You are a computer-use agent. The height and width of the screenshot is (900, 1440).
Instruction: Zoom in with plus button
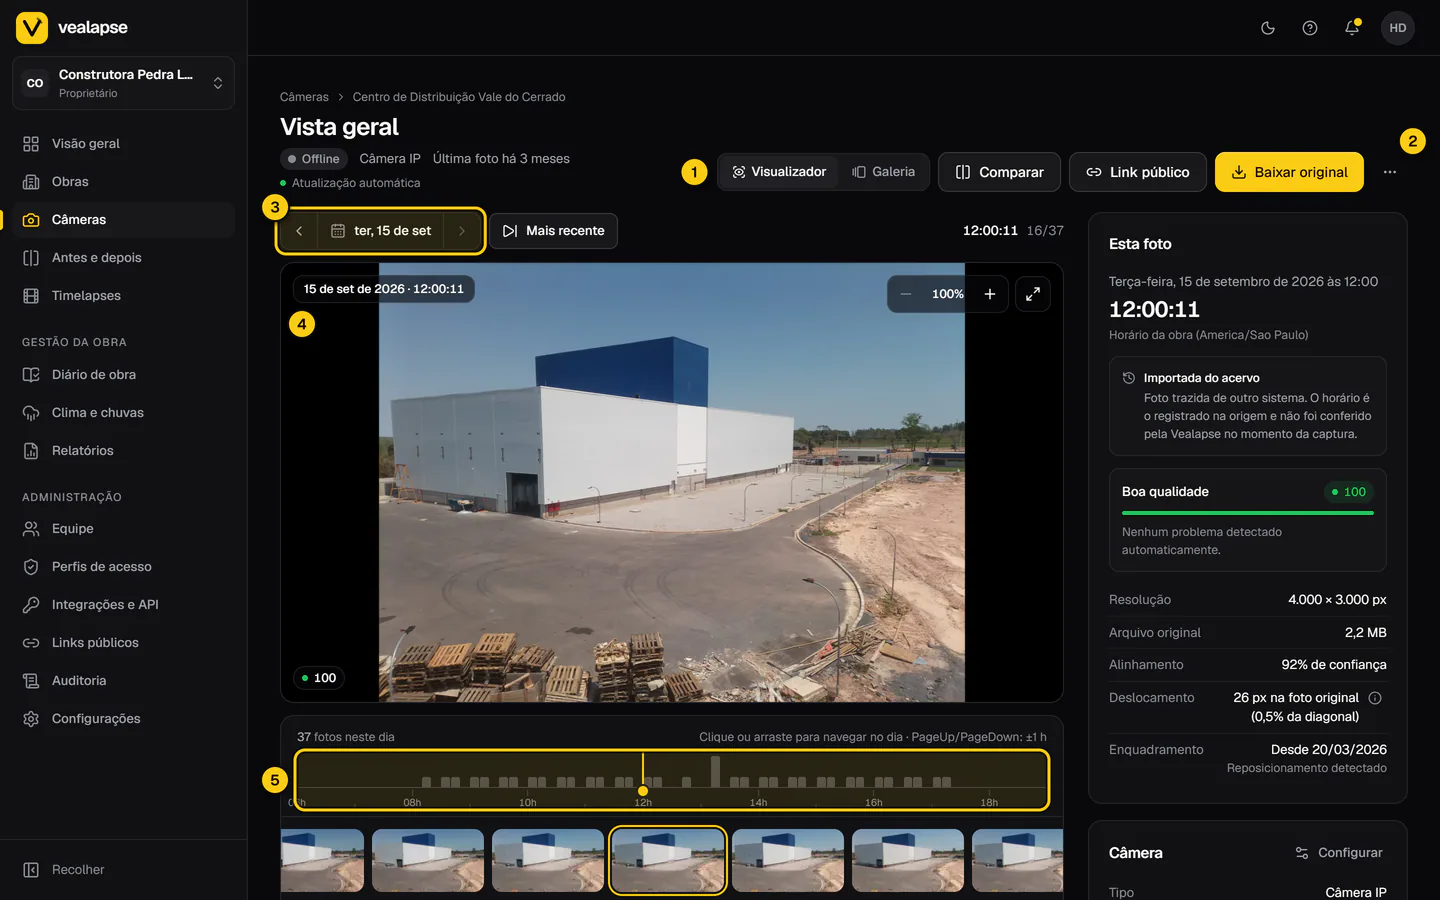[x=990, y=294]
